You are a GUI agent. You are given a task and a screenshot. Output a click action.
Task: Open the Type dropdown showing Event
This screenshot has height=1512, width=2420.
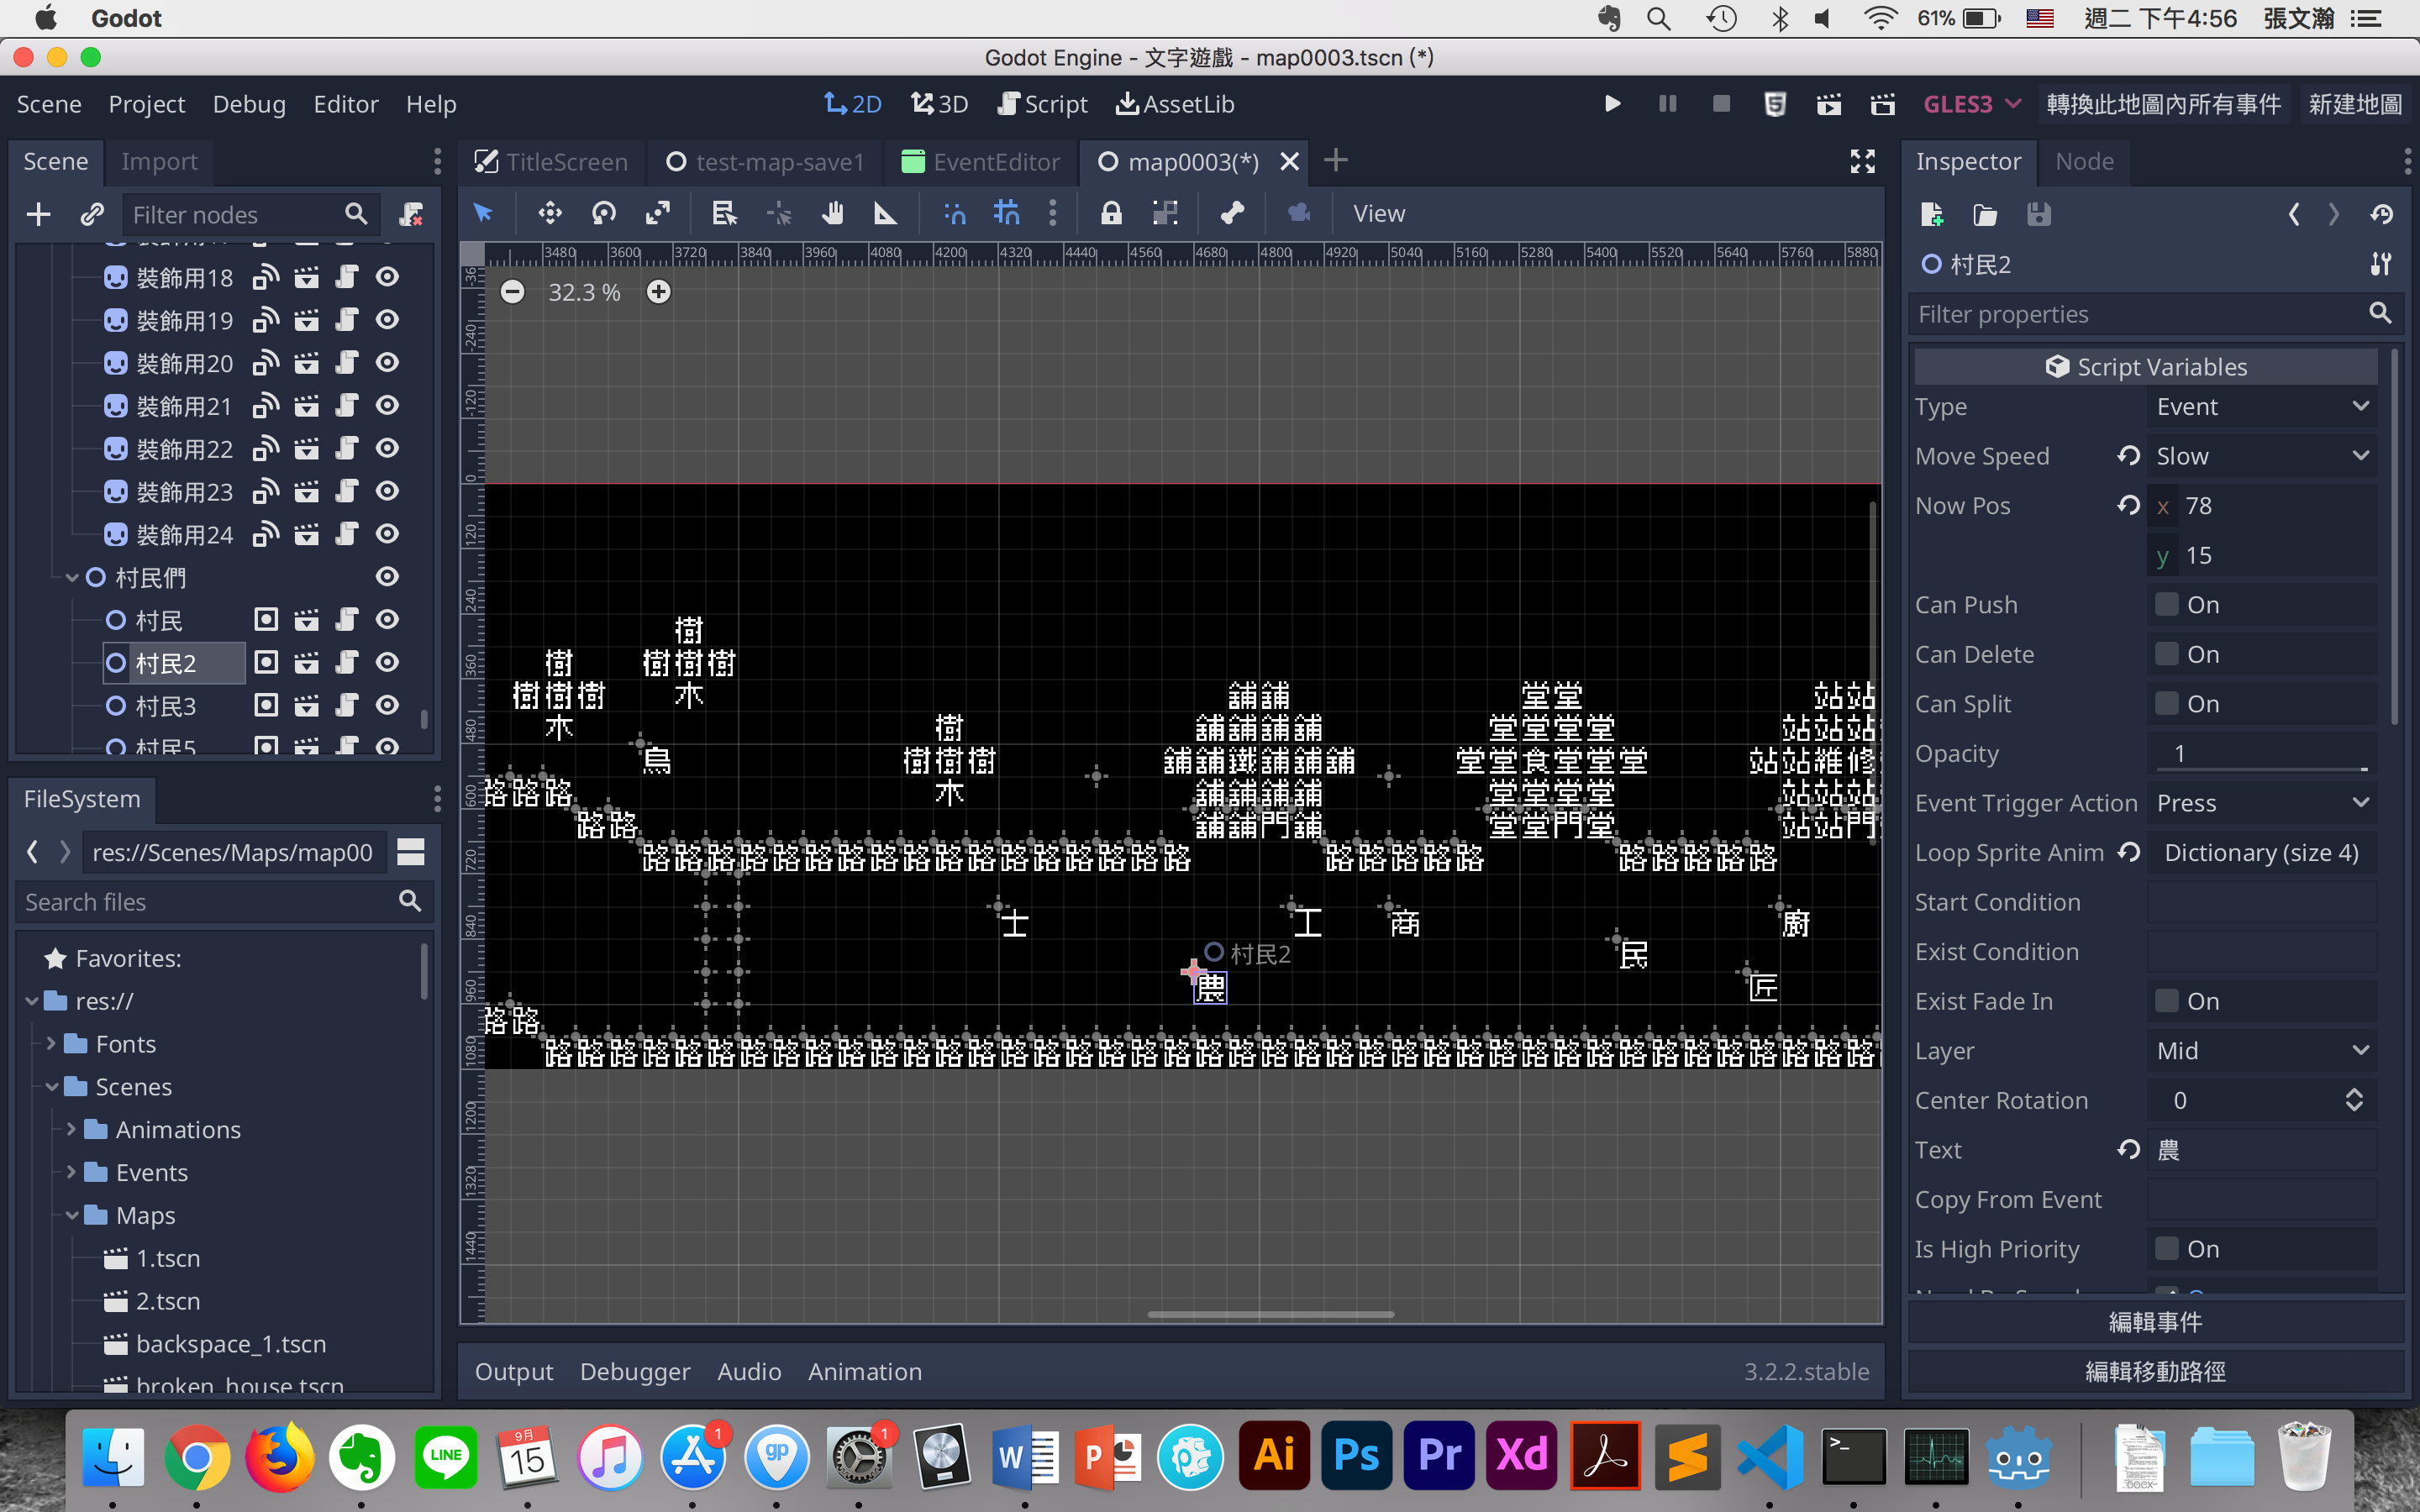(2261, 407)
